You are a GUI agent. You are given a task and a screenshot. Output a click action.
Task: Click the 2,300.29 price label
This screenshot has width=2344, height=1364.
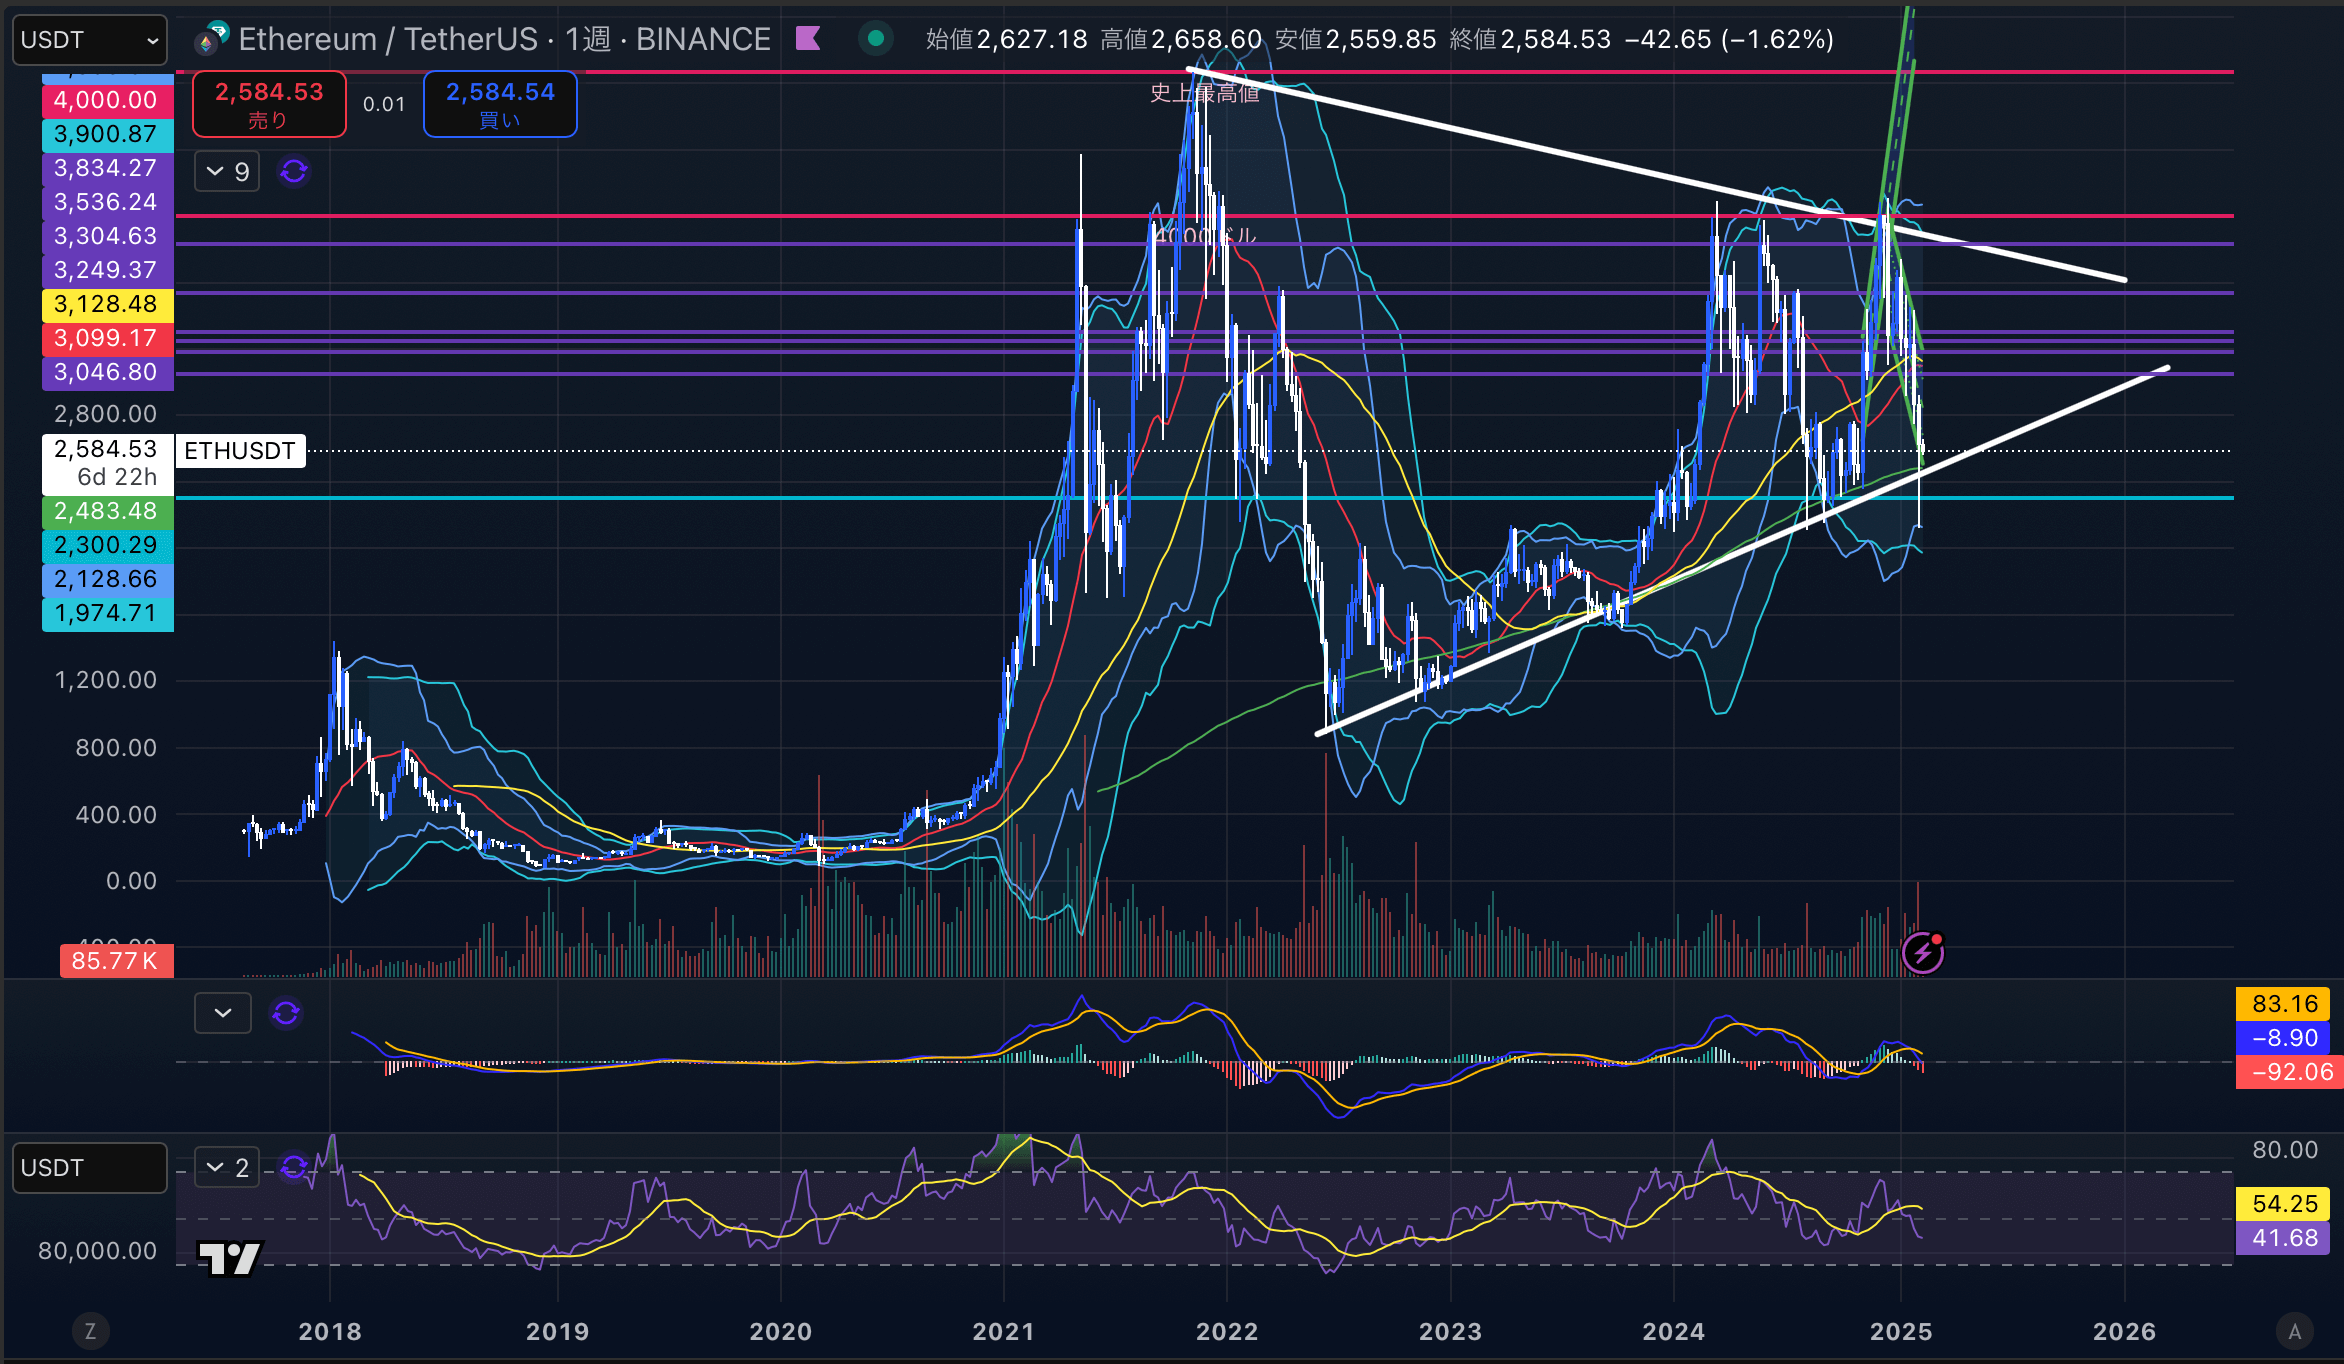107,545
